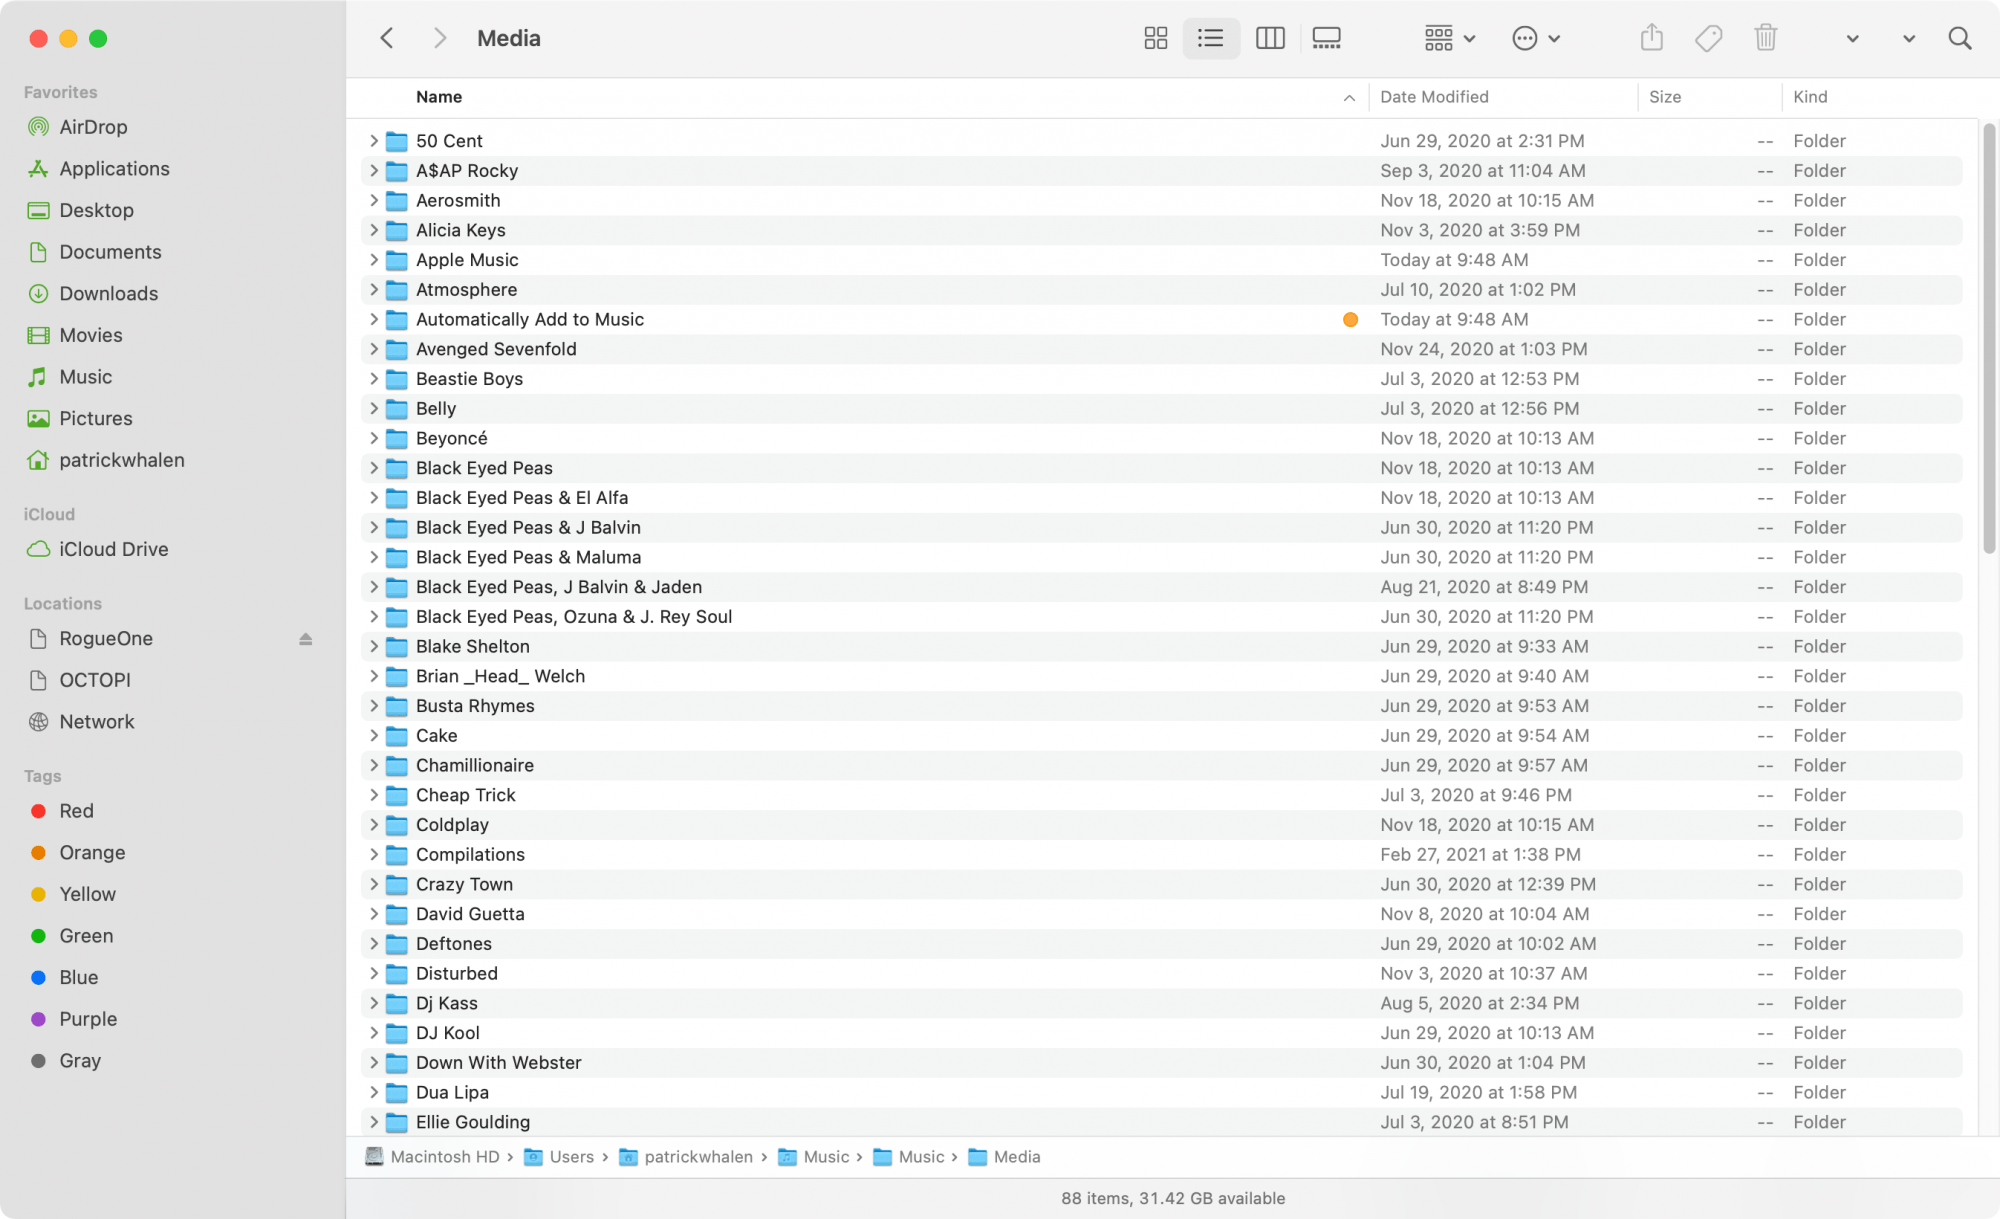Eject the RogueOne drive
The width and height of the screenshot is (2000, 1219).
[x=305, y=639]
